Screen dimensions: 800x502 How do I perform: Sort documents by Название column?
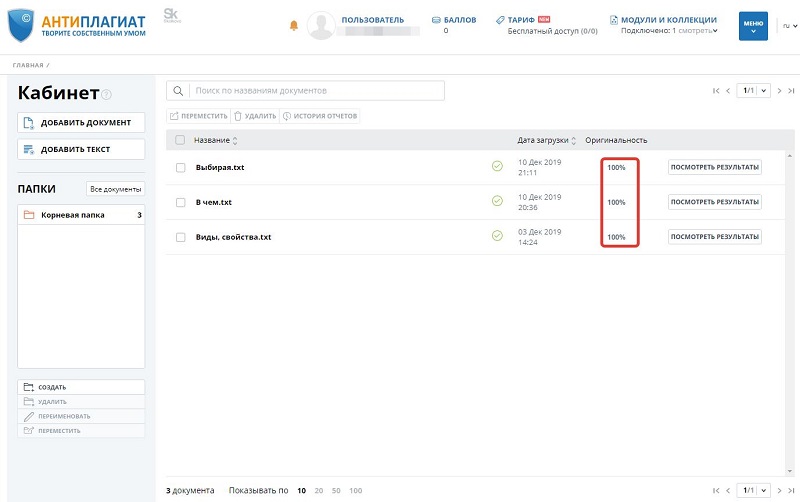pyautogui.click(x=215, y=140)
